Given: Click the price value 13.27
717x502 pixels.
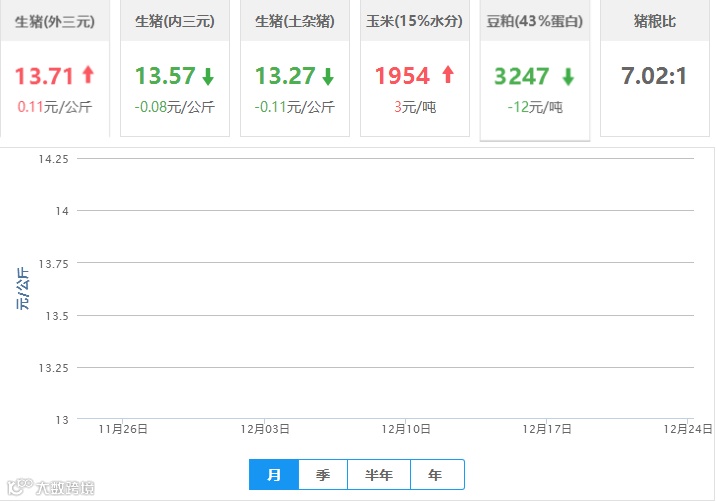Looking at the screenshot, I should [285, 76].
